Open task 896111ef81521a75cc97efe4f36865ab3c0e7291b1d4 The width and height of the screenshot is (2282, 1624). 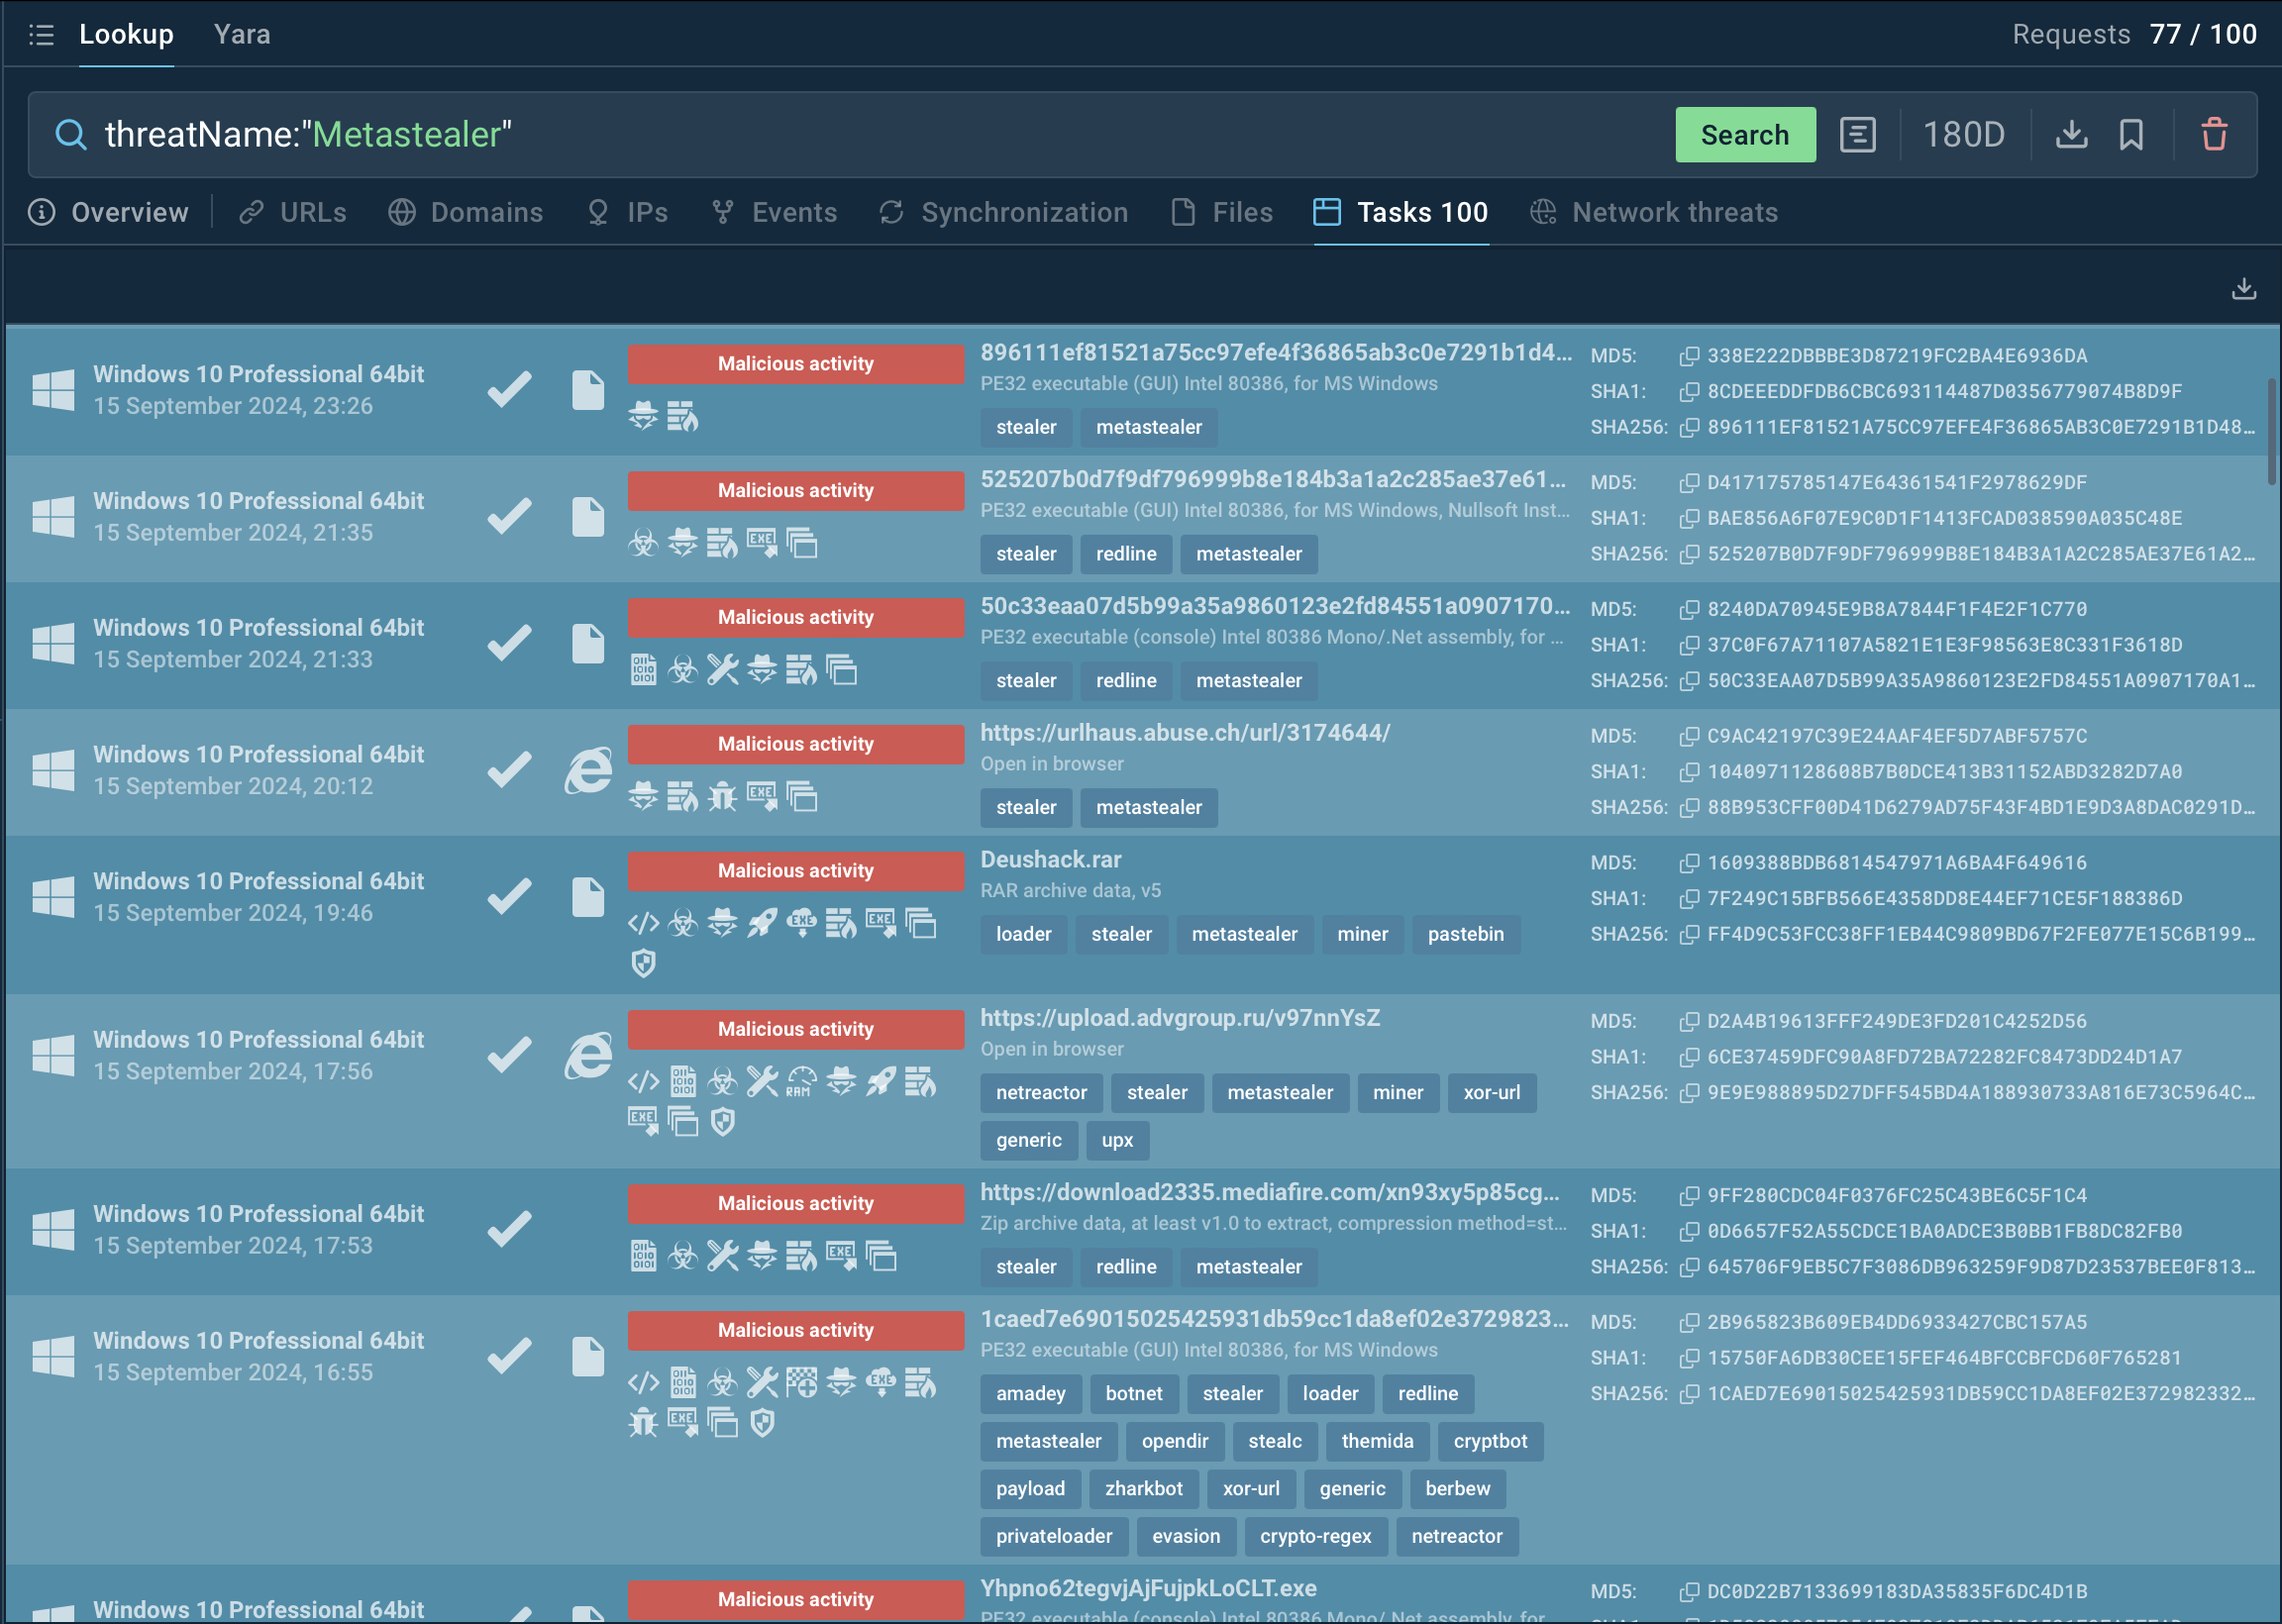(1275, 353)
